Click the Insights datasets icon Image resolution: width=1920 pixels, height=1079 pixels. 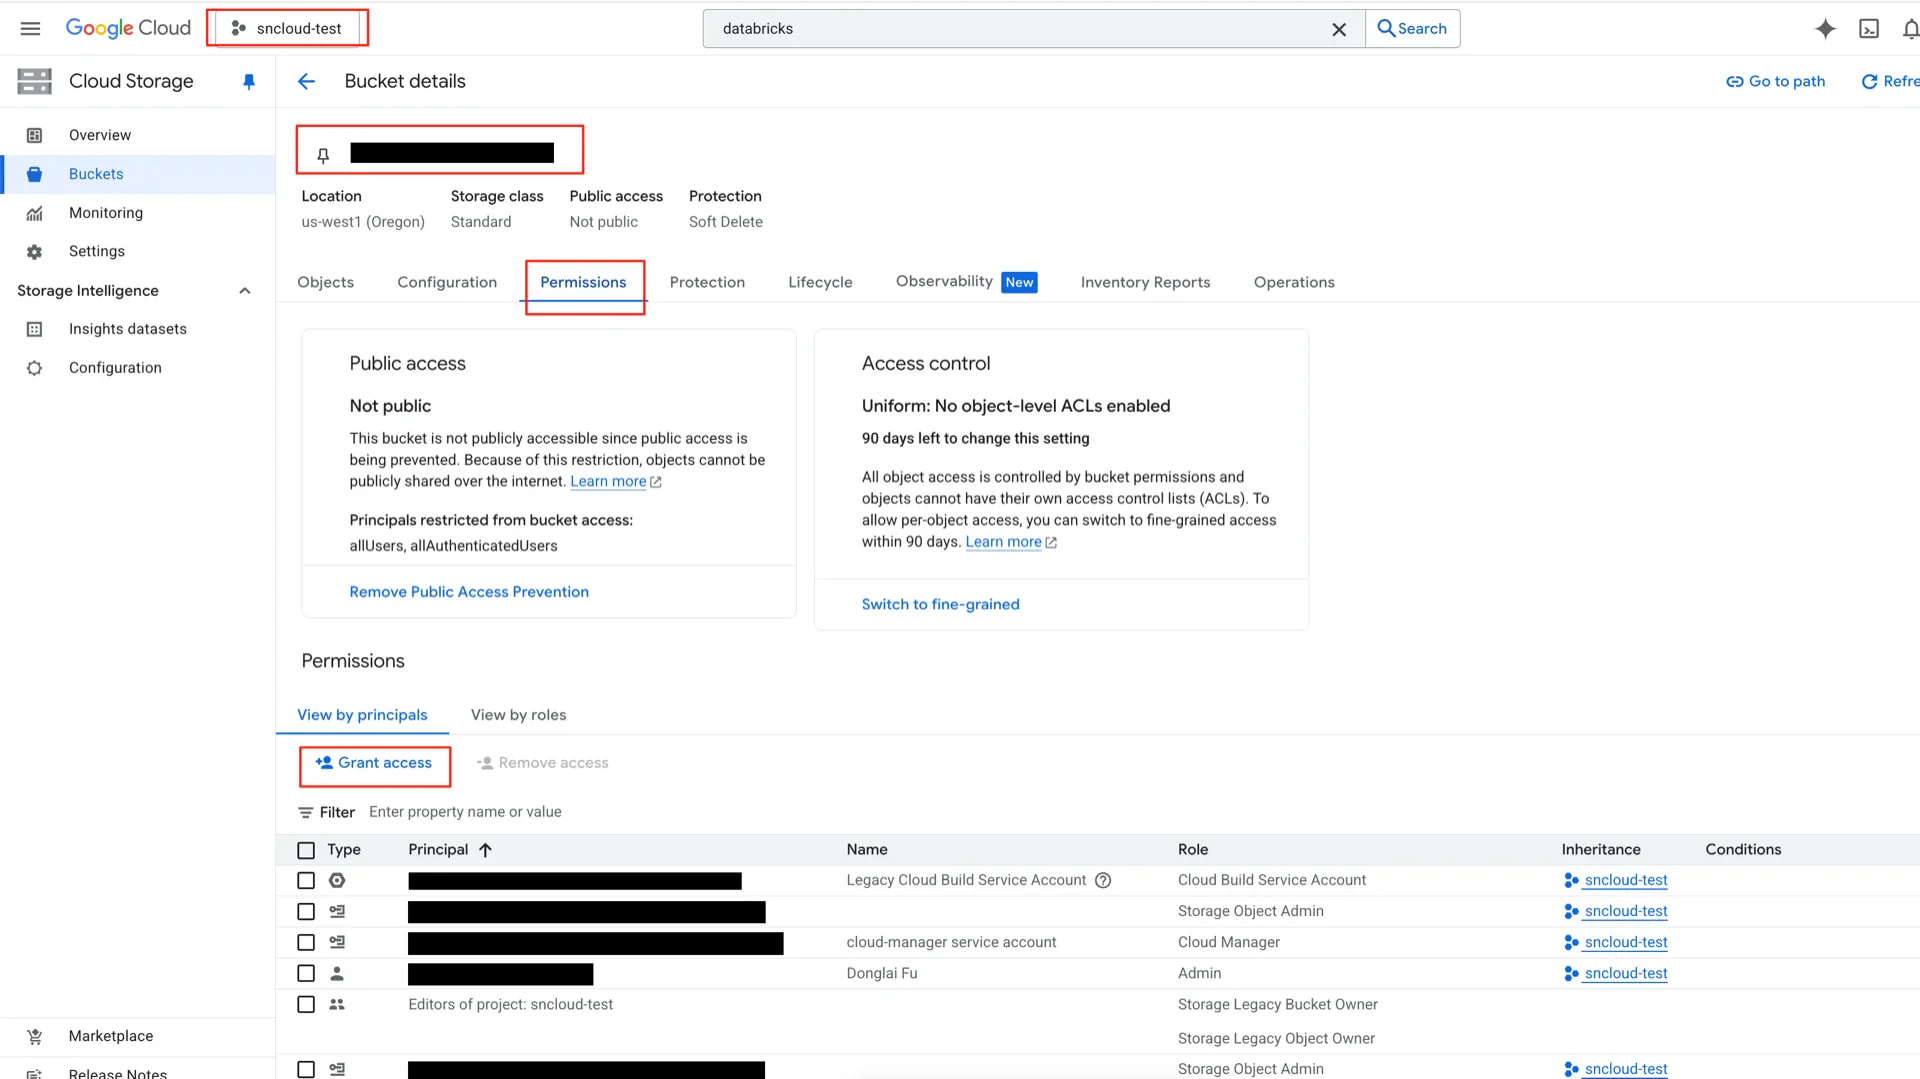pyautogui.click(x=34, y=329)
